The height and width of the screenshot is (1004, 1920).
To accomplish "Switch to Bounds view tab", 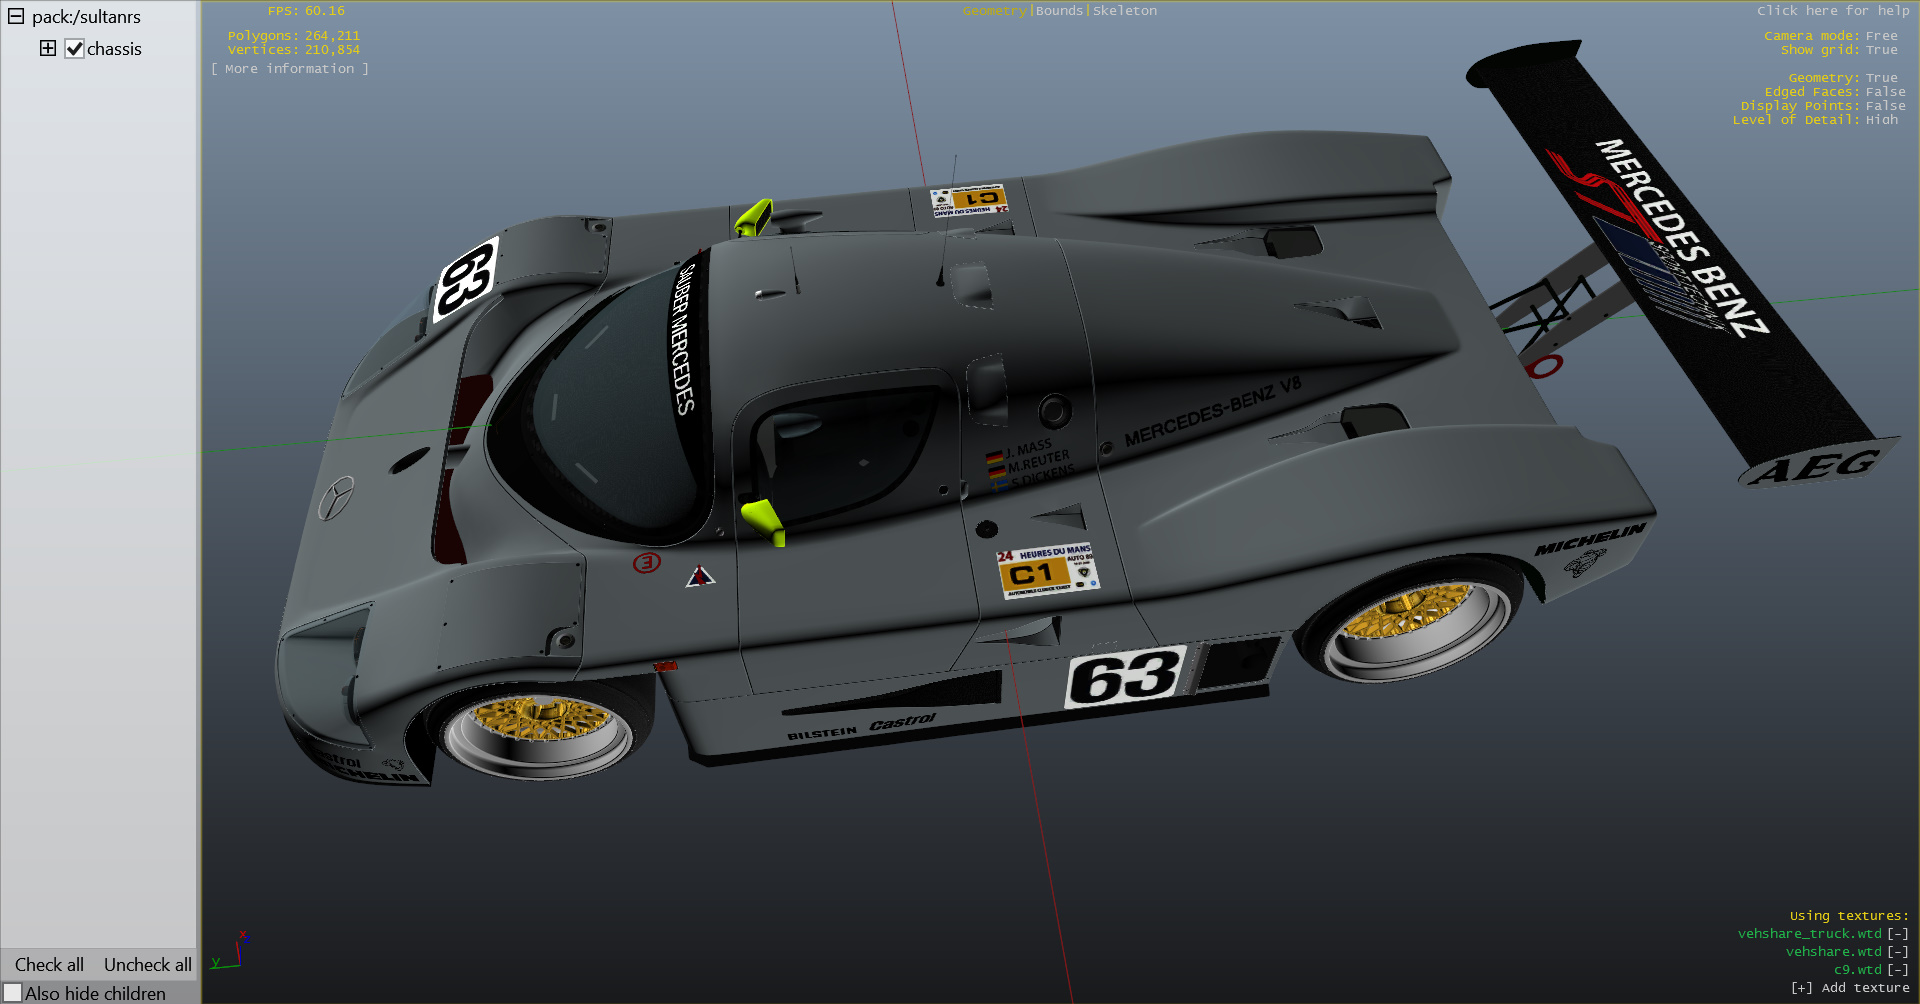I will coord(1059,11).
